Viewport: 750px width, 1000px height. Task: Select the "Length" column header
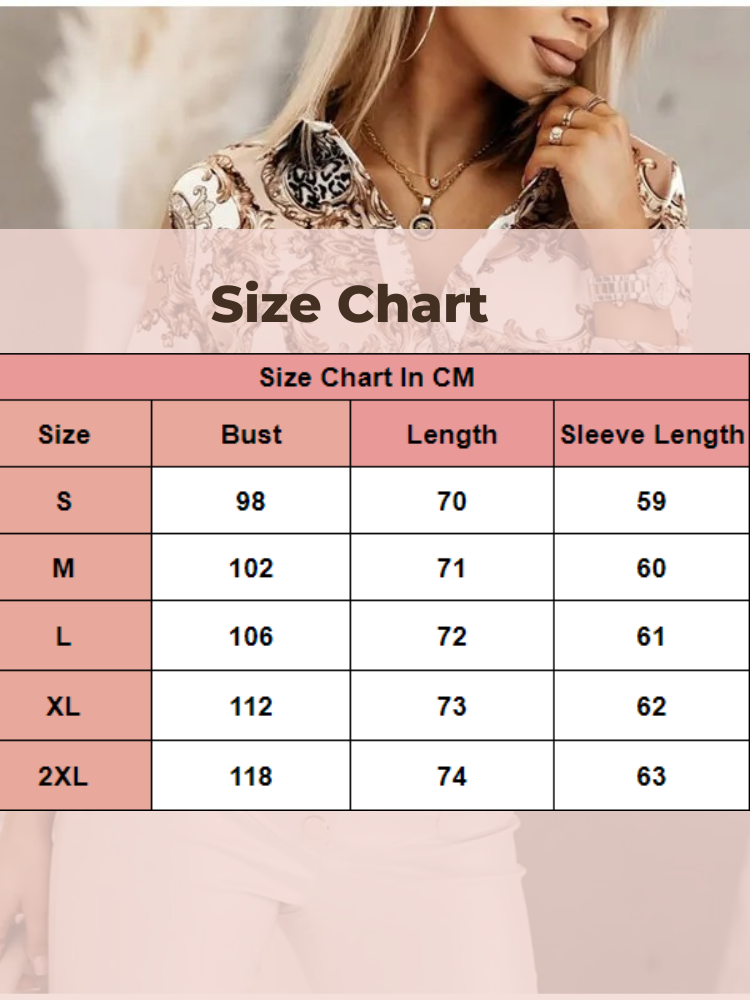[452, 435]
